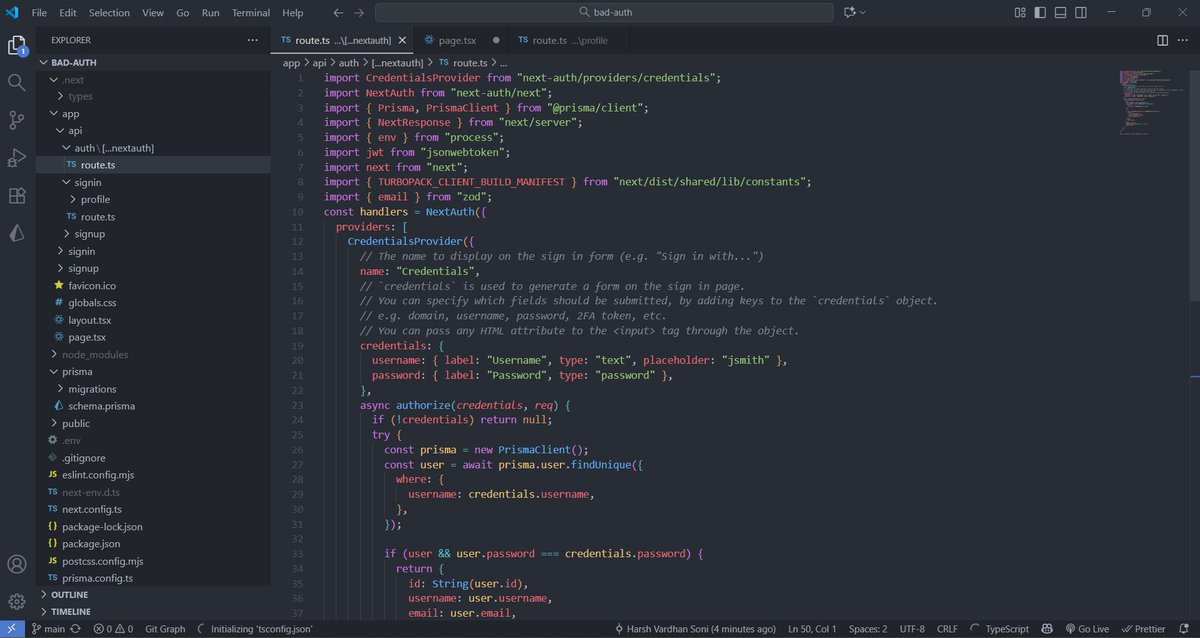Screen dimensions: 1200x638
Task: Open editor More Actions ellipsis
Action: tap(1184, 40)
